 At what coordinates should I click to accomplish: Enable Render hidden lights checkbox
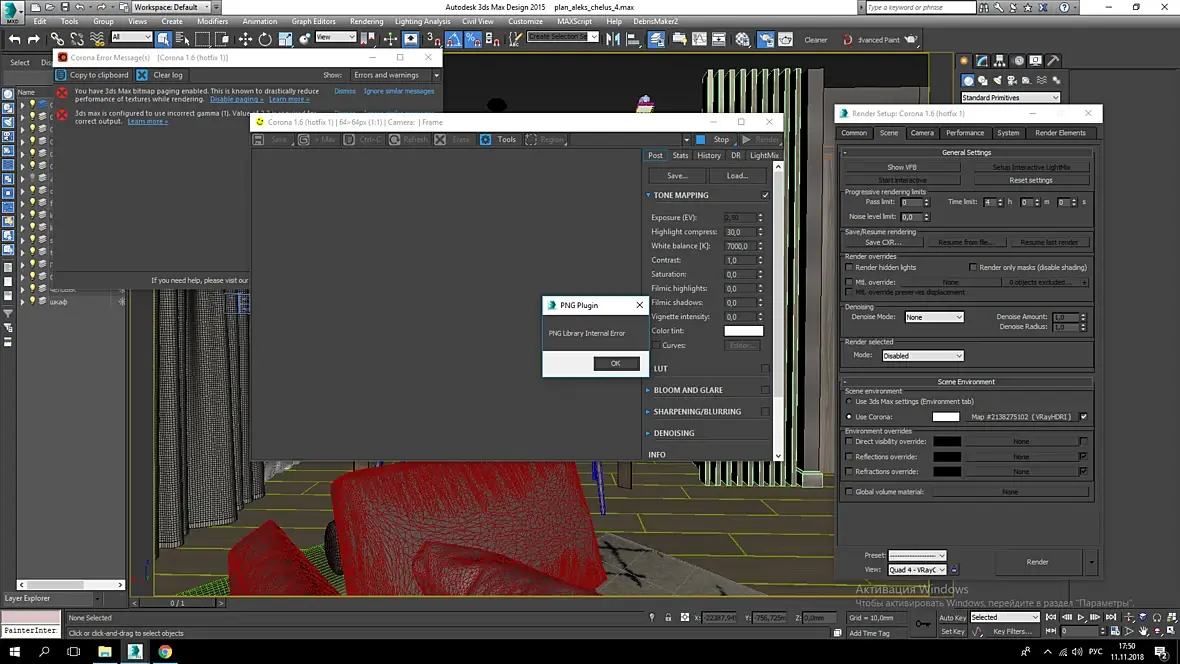pyautogui.click(x=850, y=268)
